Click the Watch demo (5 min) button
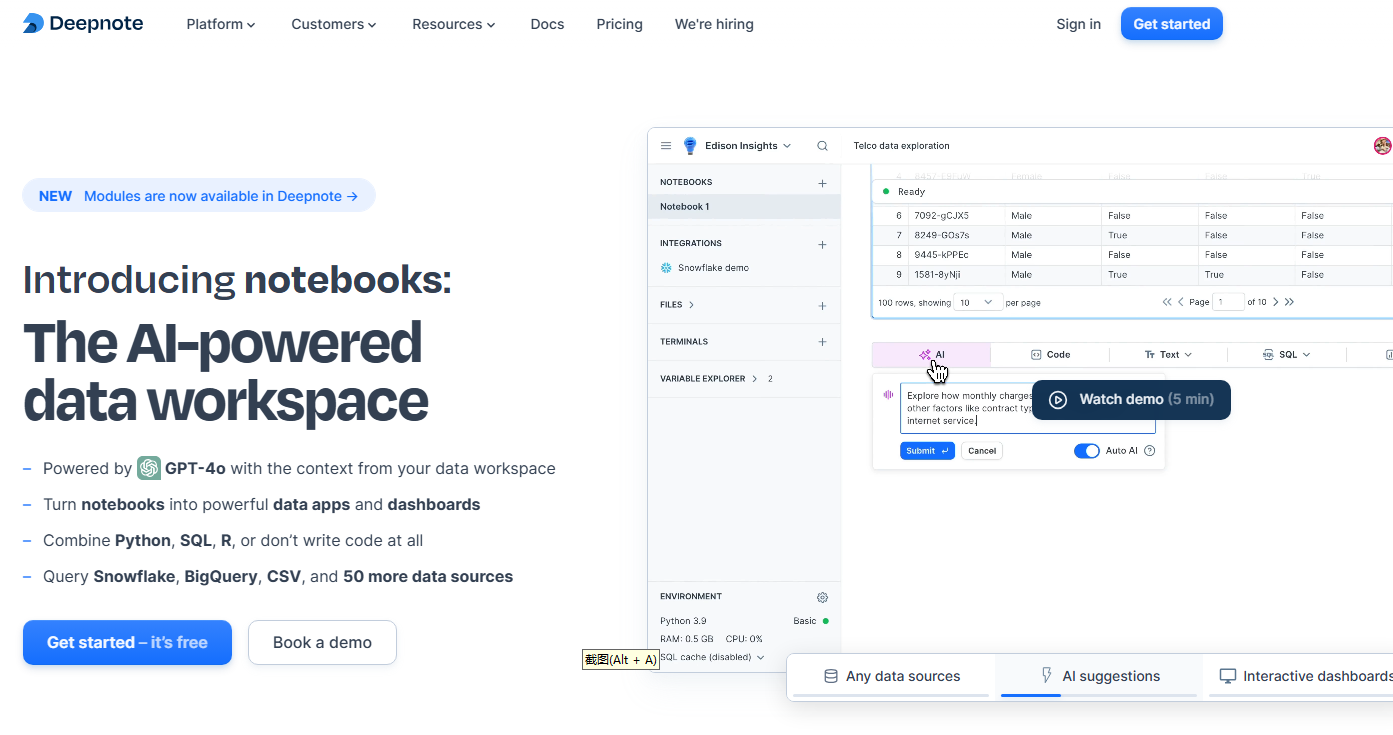Viewport: 1393px width, 735px height. click(x=1131, y=400)
